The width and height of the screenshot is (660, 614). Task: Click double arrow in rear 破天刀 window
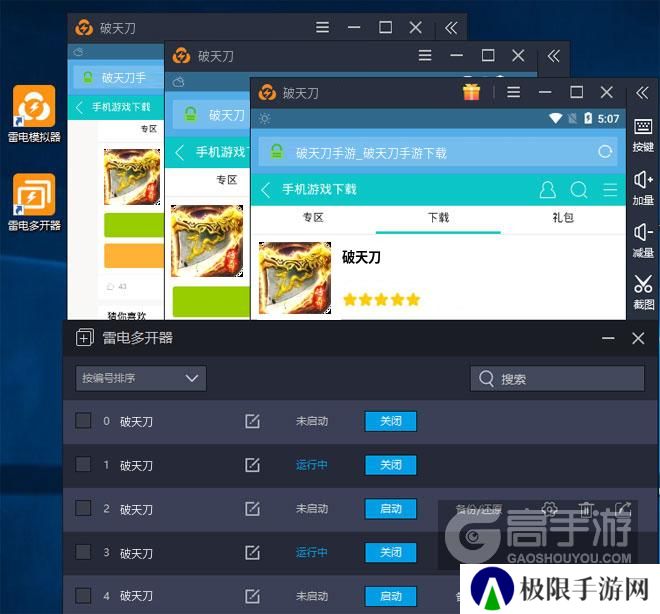click(x=451, y=28)
